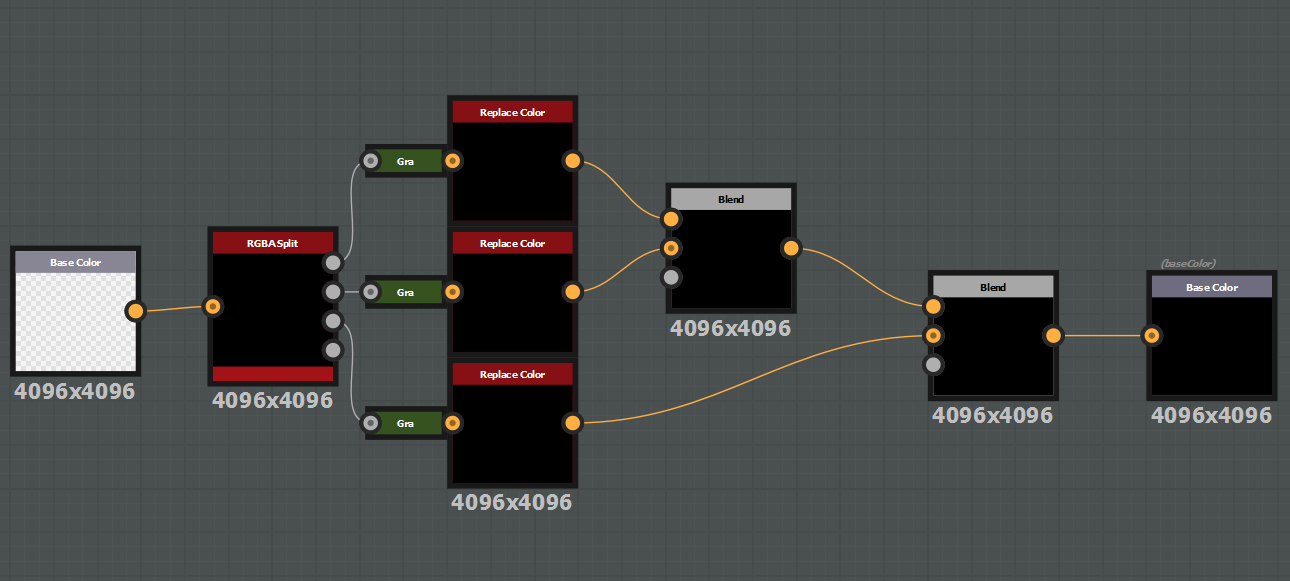Click the 4096x4096 label under the first Blend node
1290x581 pixels.
(731, 328)
